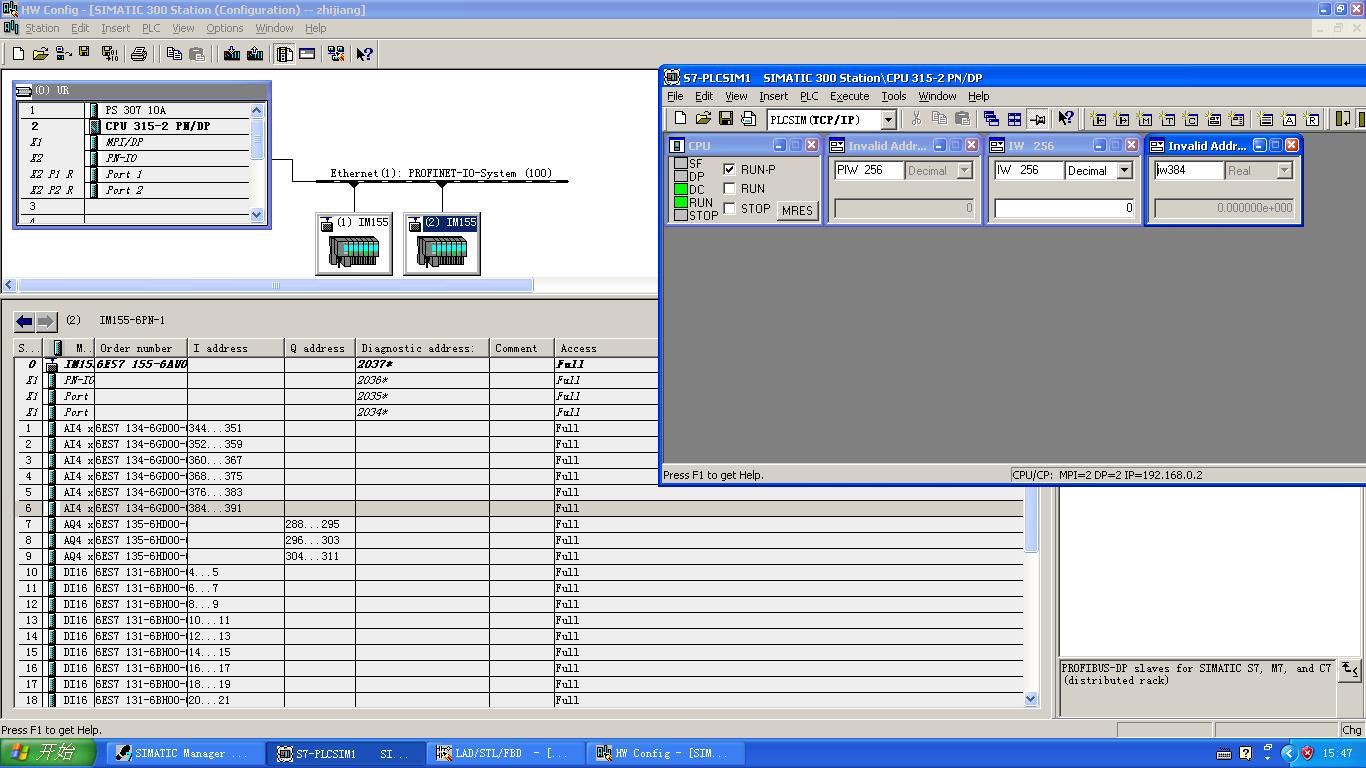This screenshot has height=768, width=1366.
Task: Click the Windows Start button
Action: (x=48, y=753)
